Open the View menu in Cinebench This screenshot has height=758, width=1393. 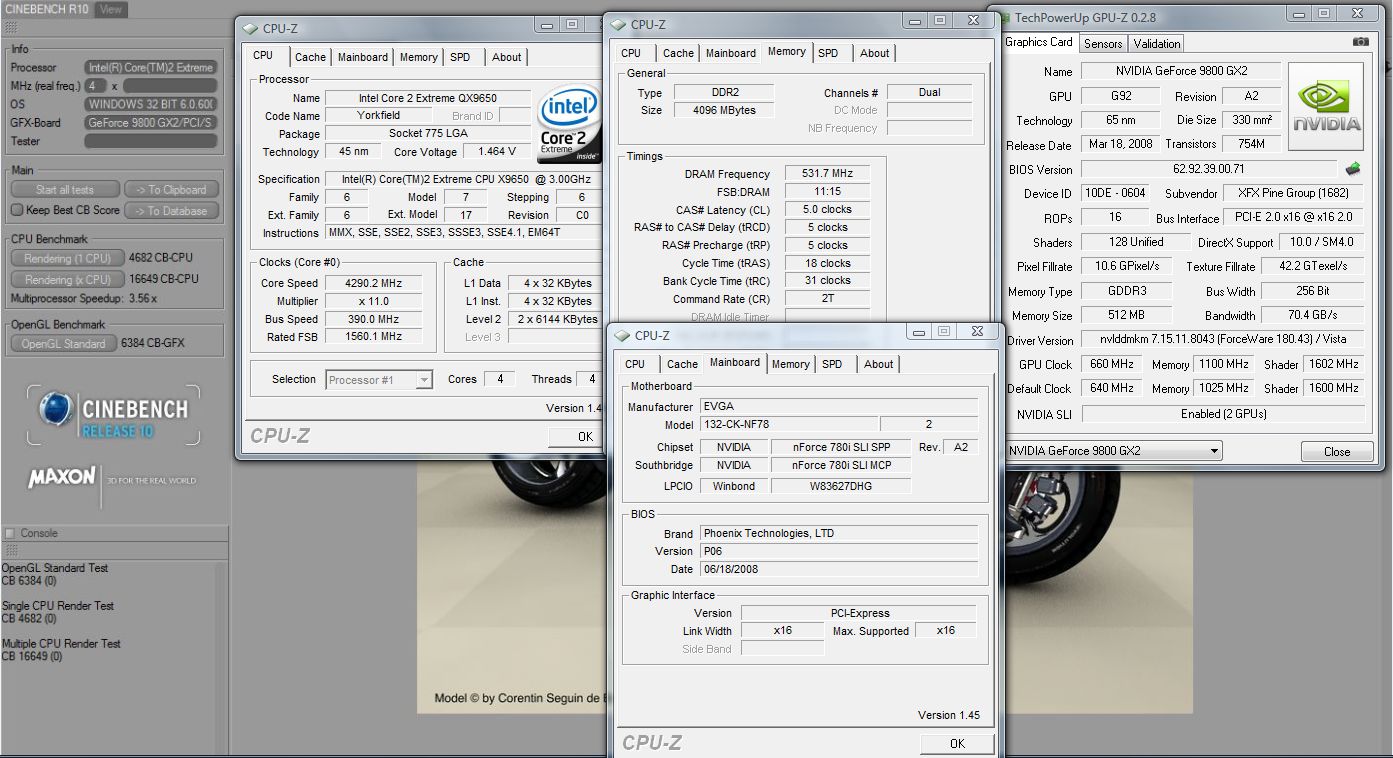pyautogui.click(x=110, y=9)
